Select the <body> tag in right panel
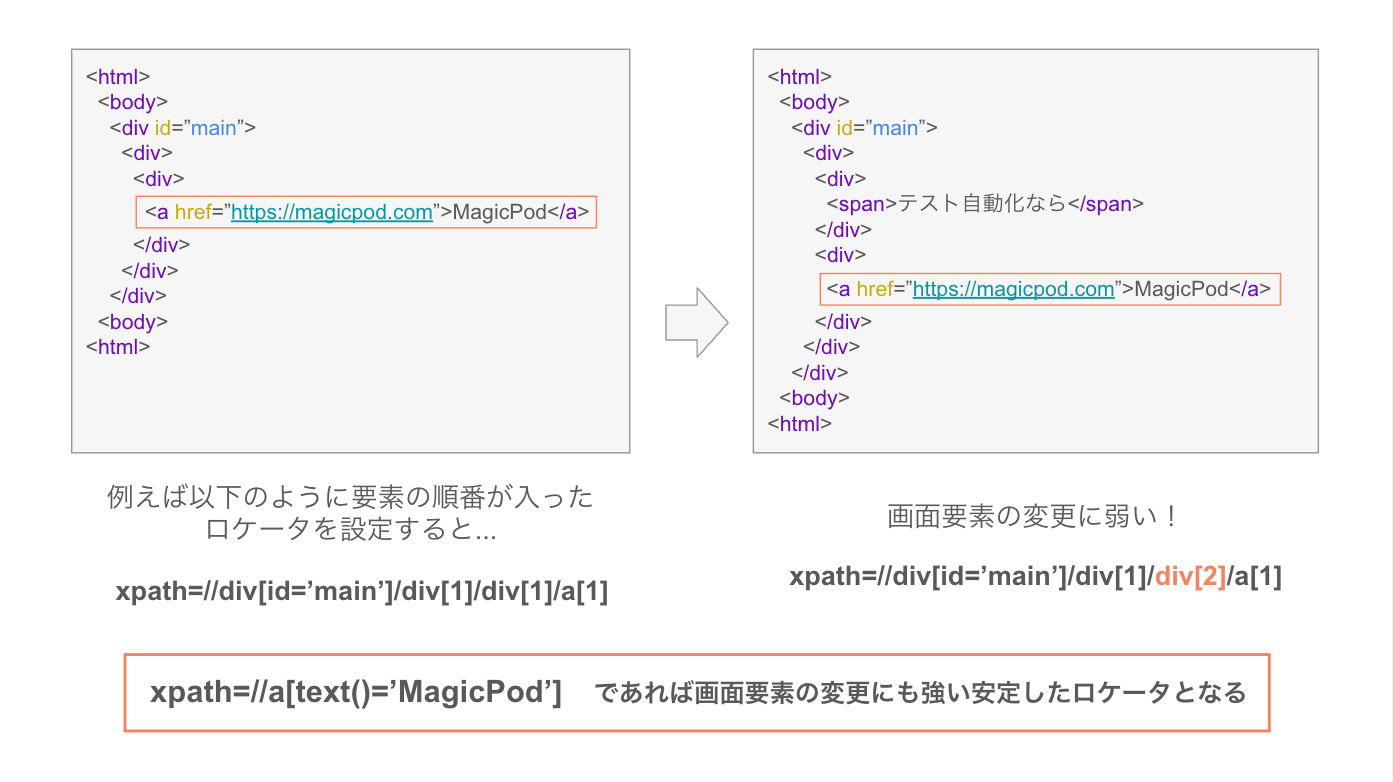The height and width of the screenshot is (782, 1393). click(x=814, y=101)
